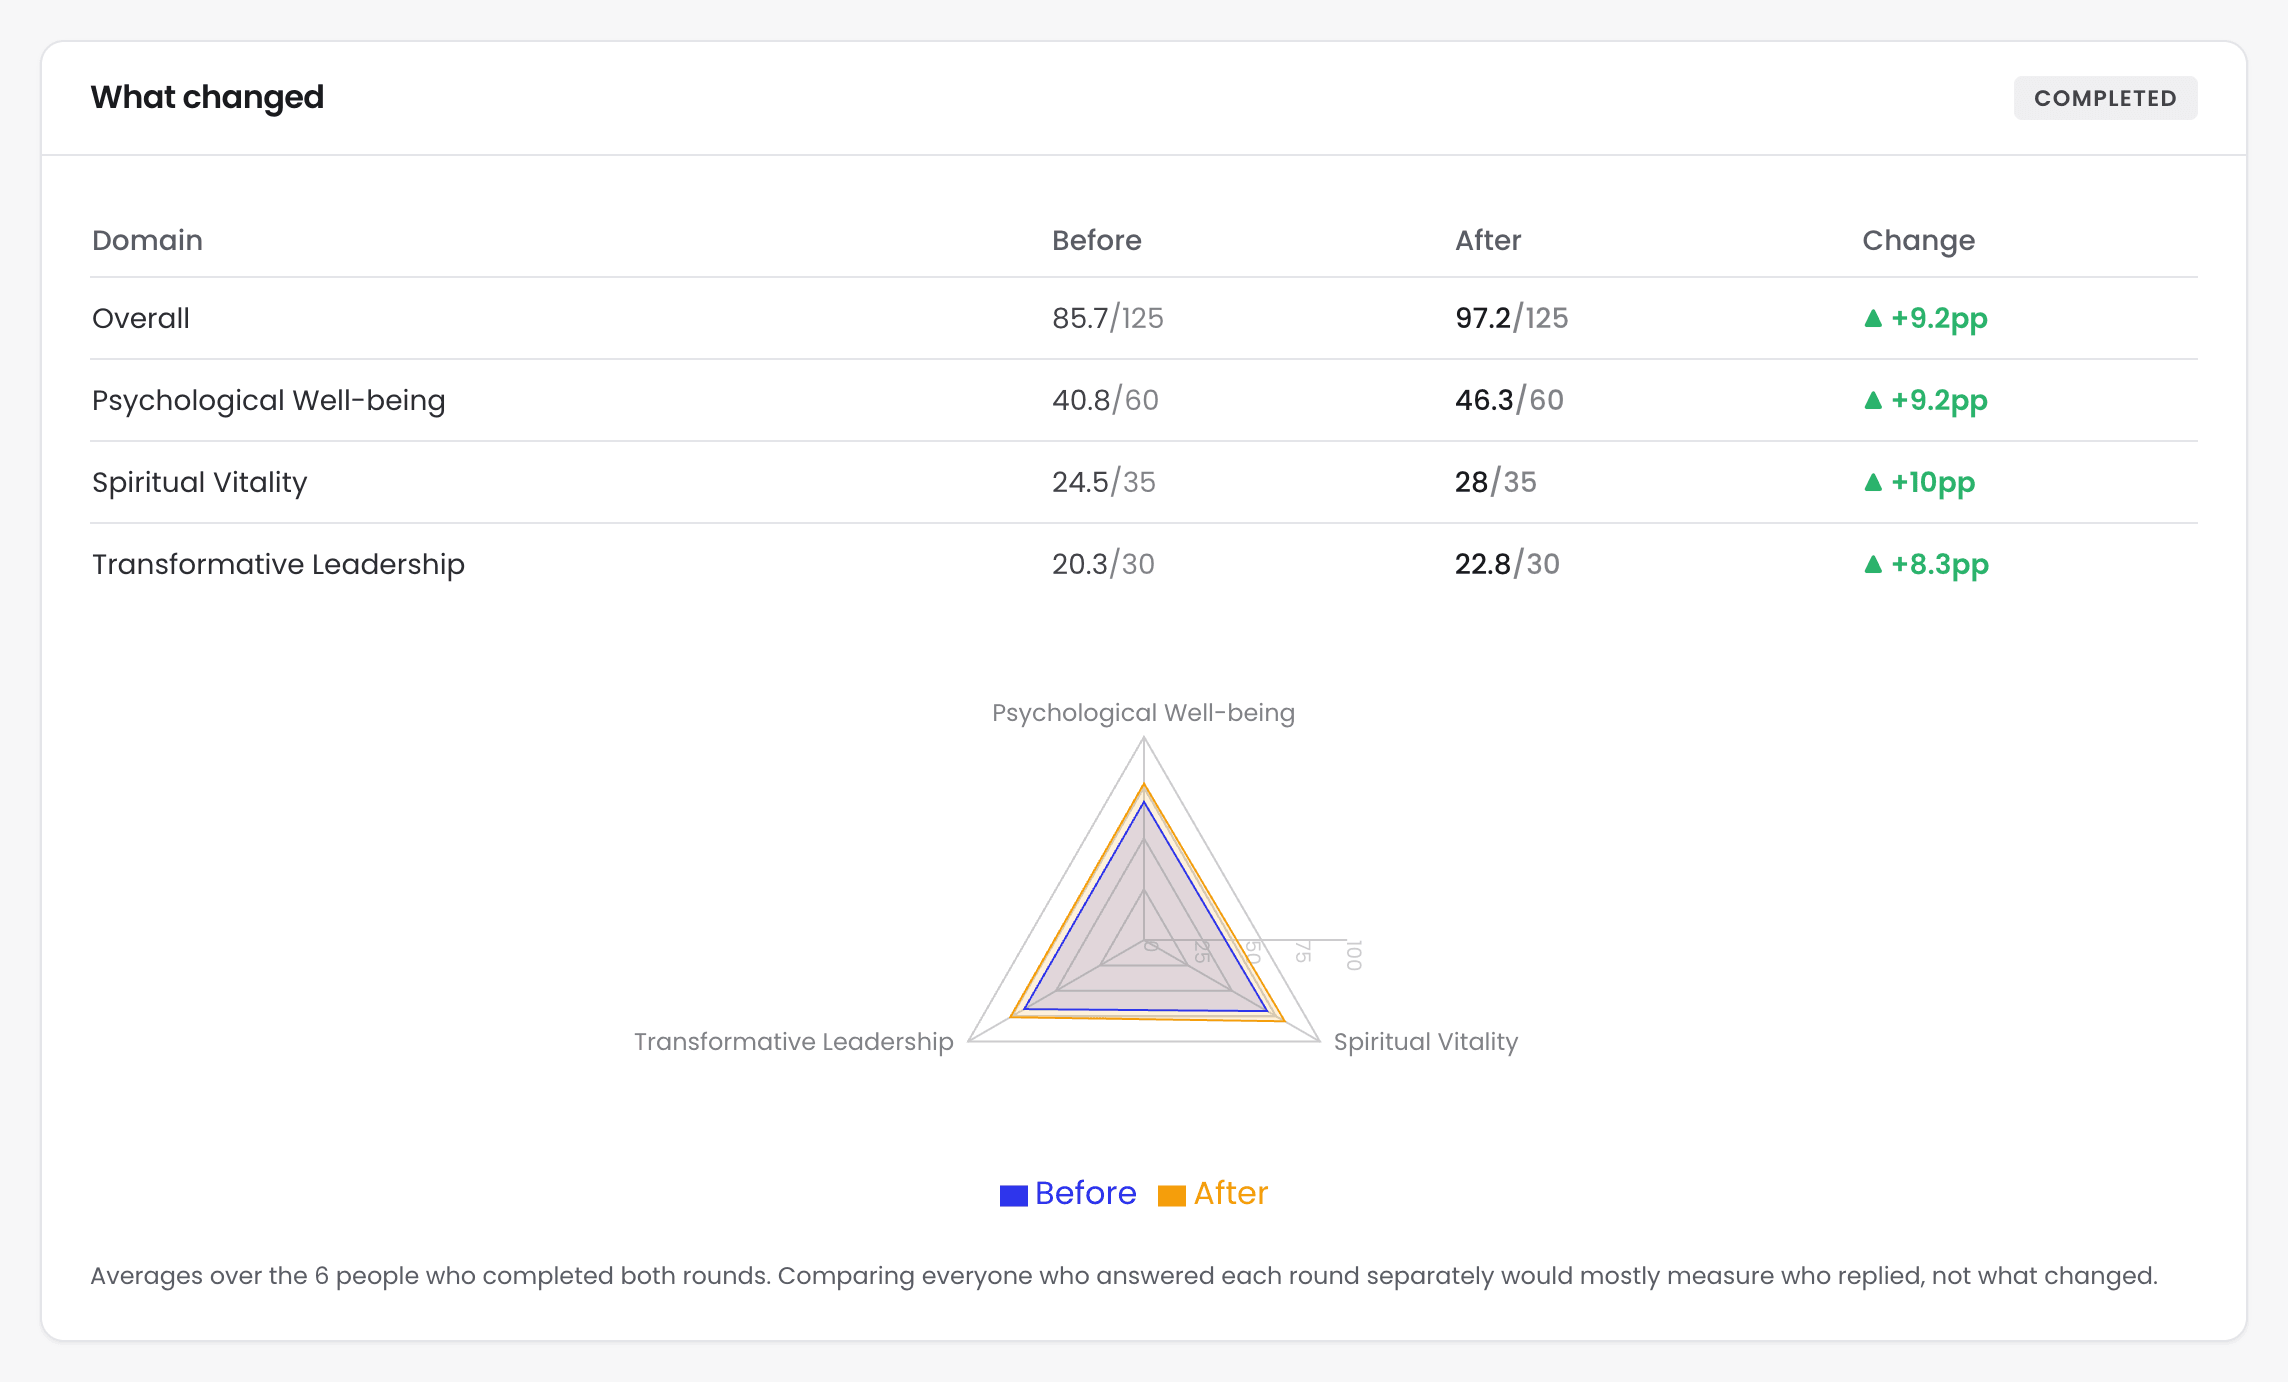
Task: Click the up-arrow icon beside +10pp
Action: tap(1873, 482)
